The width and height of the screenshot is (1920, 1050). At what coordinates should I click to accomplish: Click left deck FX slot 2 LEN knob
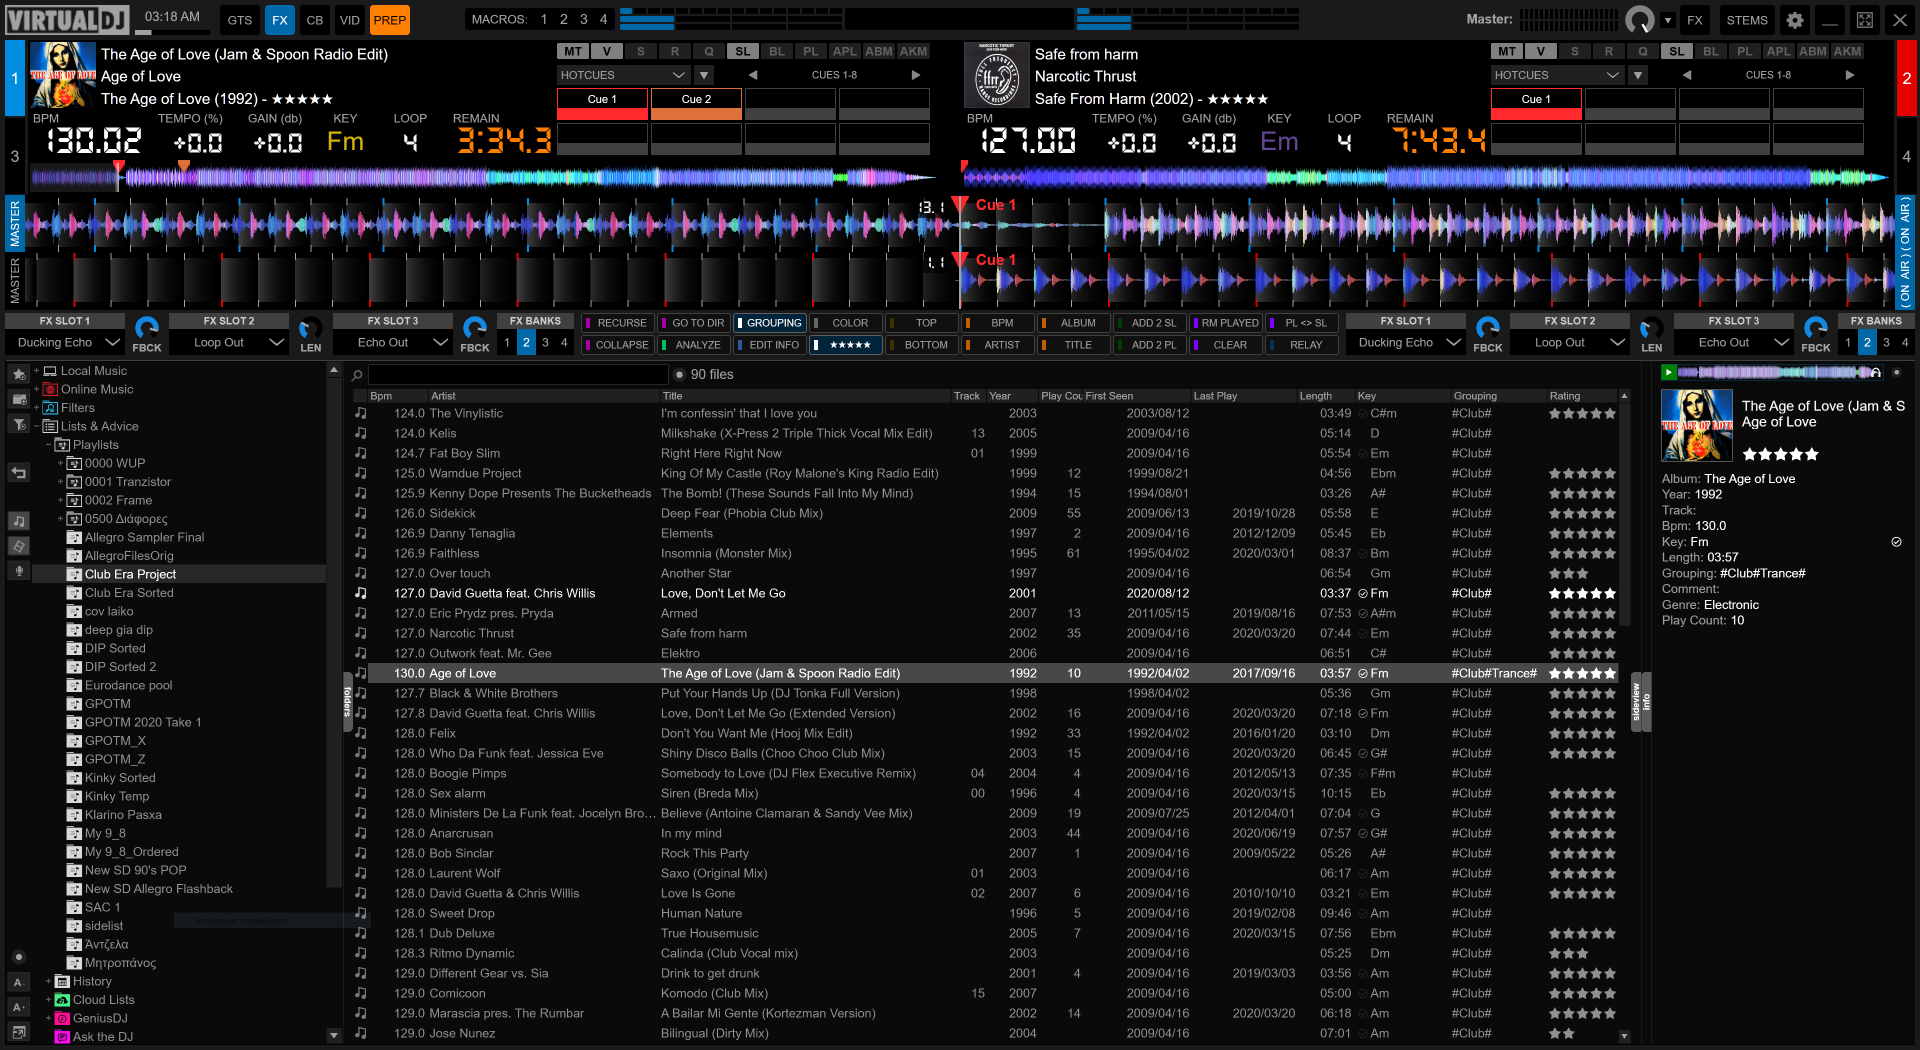click(311, 328)
